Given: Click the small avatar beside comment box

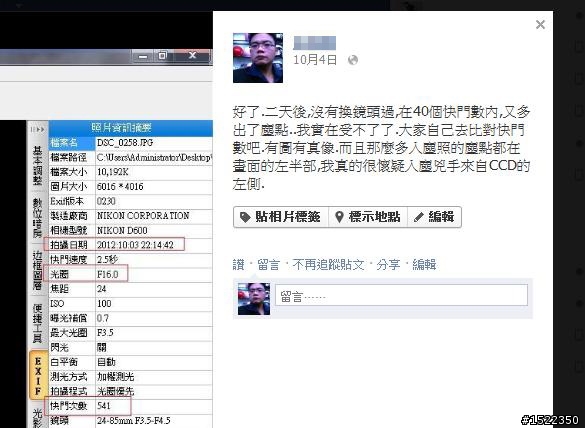Looking at the screenshot, I should click(254, 299).
